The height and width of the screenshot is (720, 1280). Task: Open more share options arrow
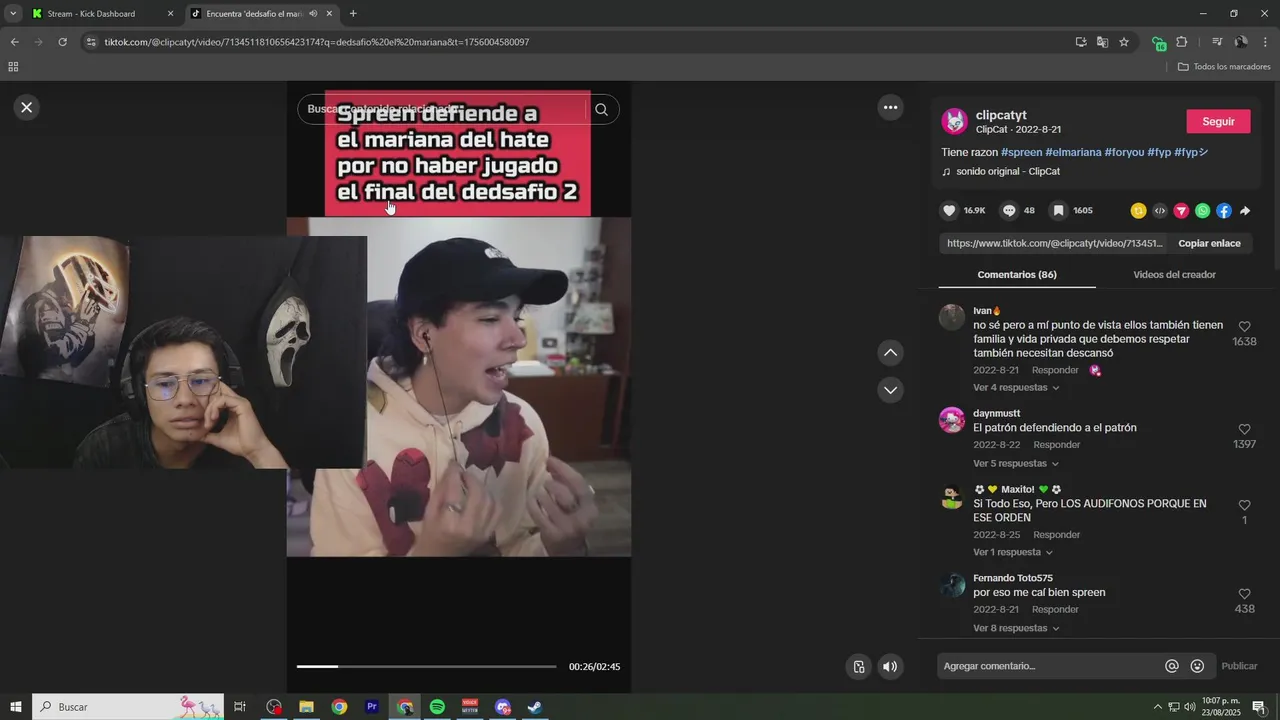[1245, 210]
